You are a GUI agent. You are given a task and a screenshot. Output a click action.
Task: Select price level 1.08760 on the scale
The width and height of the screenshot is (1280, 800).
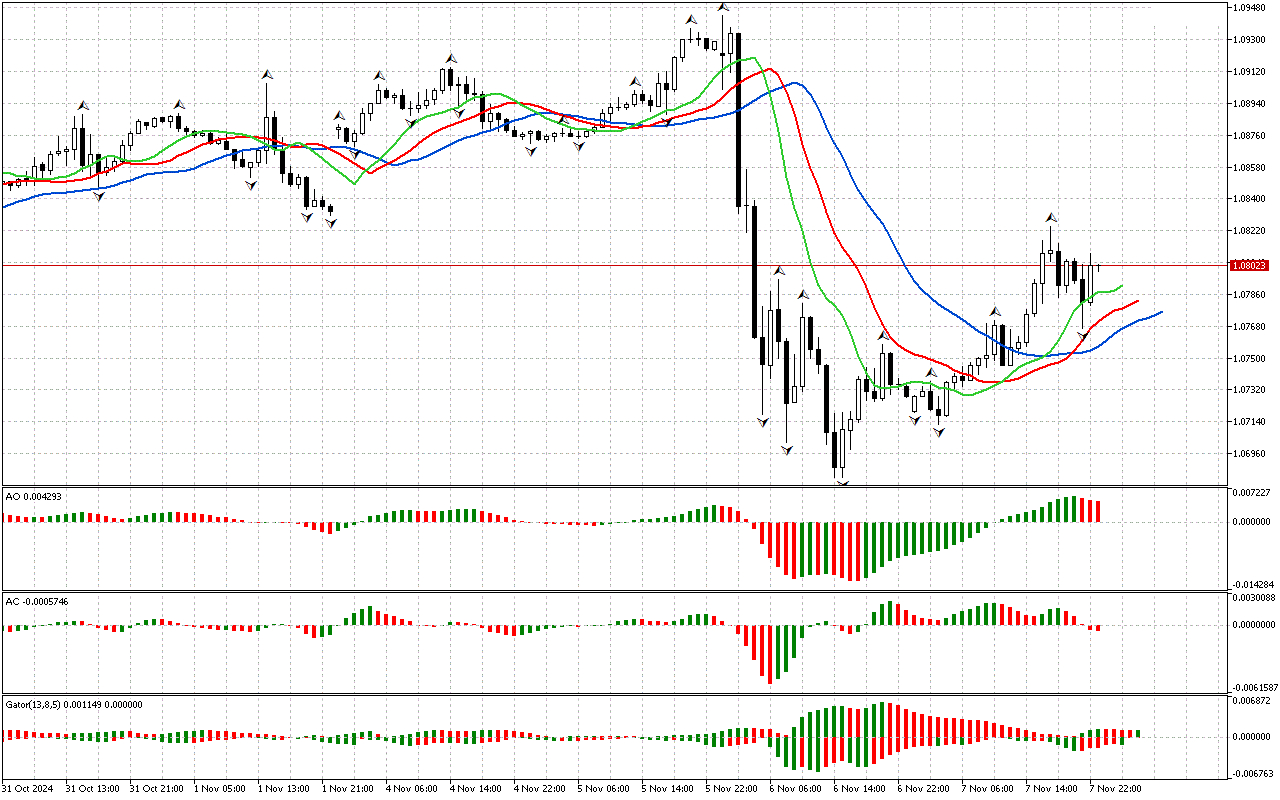(1250, 136)
